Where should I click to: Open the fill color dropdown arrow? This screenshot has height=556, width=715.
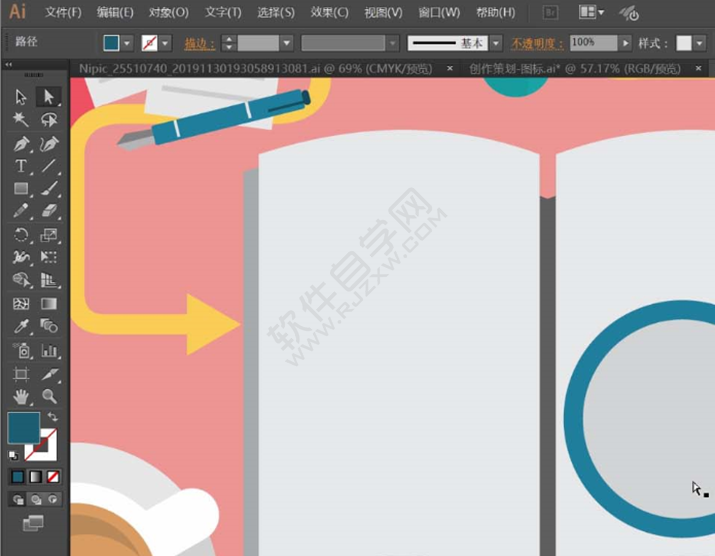(x=127, y=43)
